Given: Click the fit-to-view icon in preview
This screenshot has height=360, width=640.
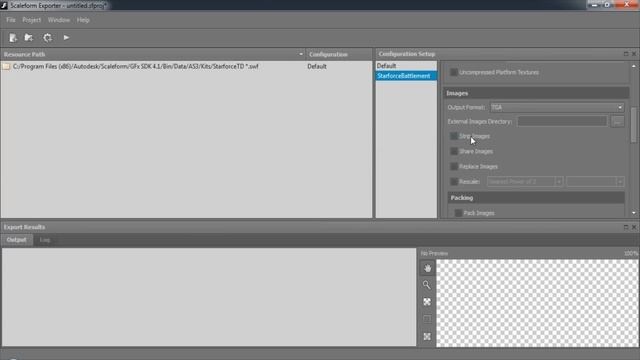Looking at the screenshot, I should [x=427, y=302].
